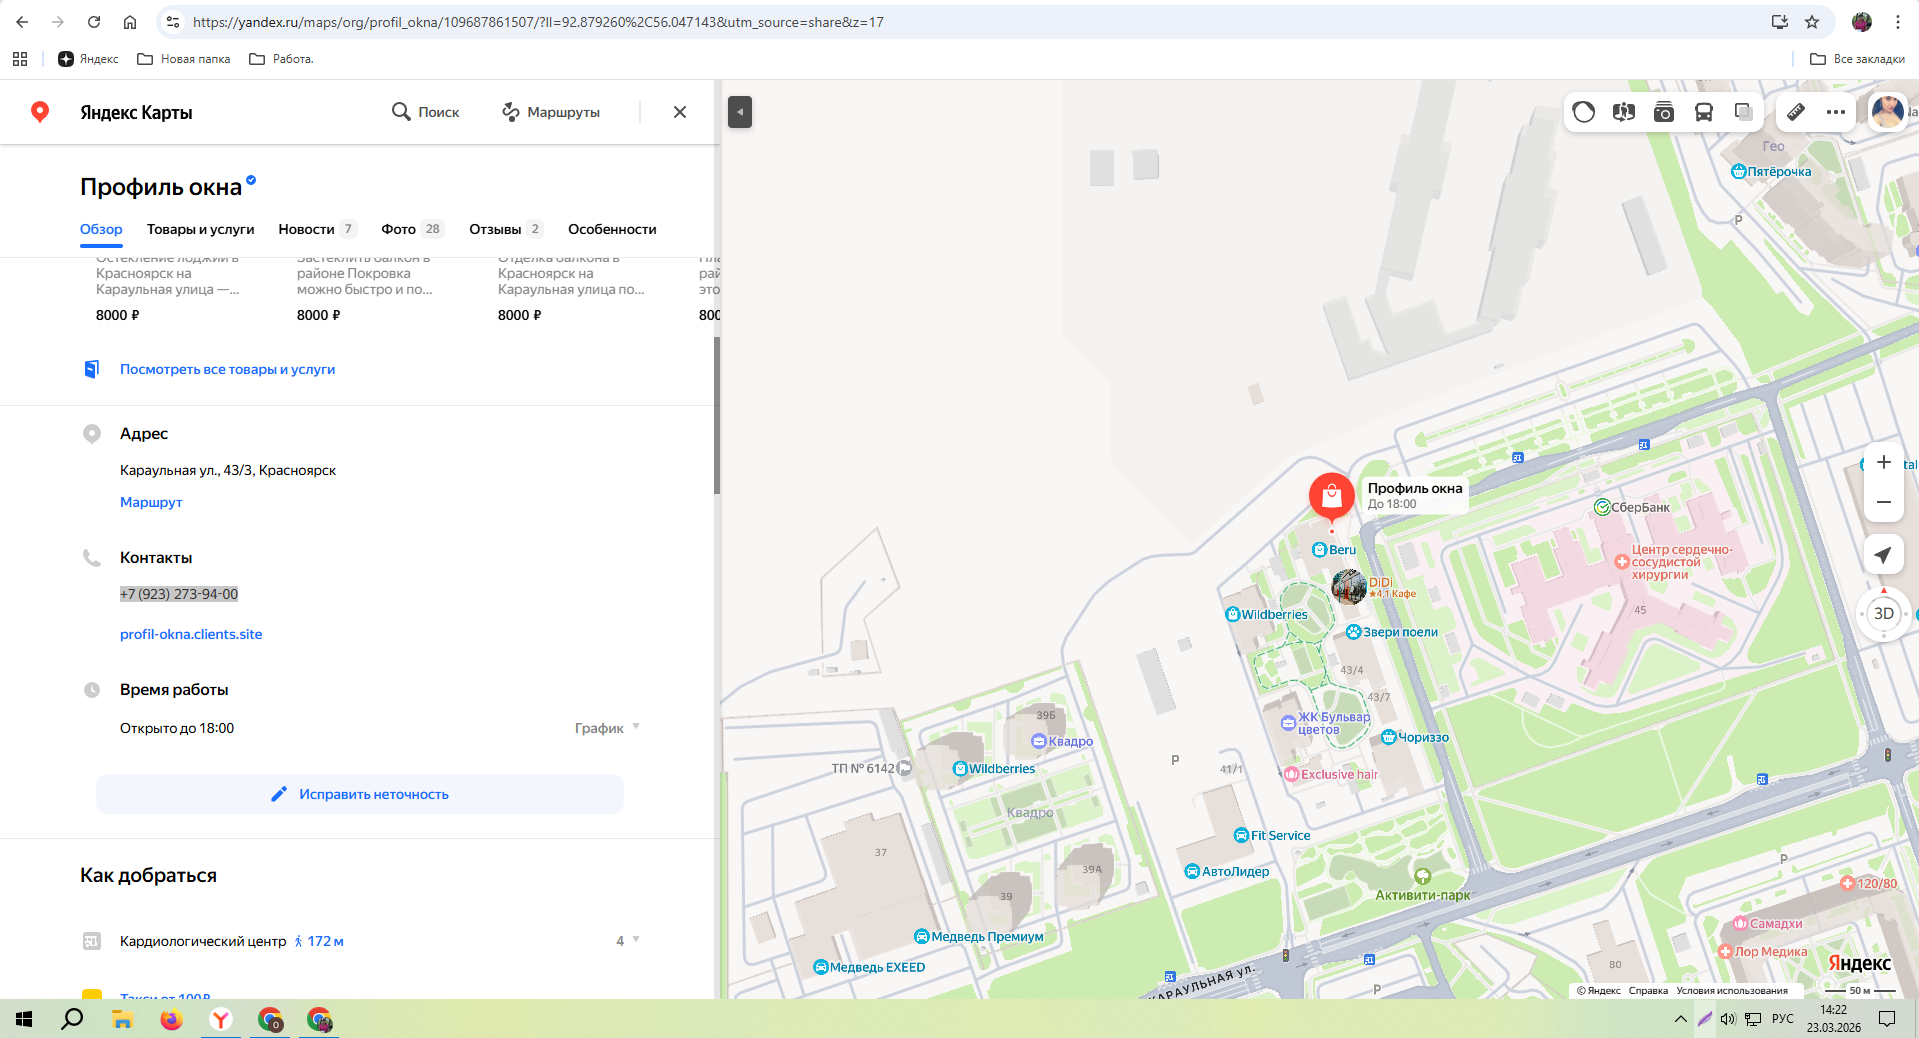Click the browser address bar
This screenshot has height=1038, width=1919.
960,22
